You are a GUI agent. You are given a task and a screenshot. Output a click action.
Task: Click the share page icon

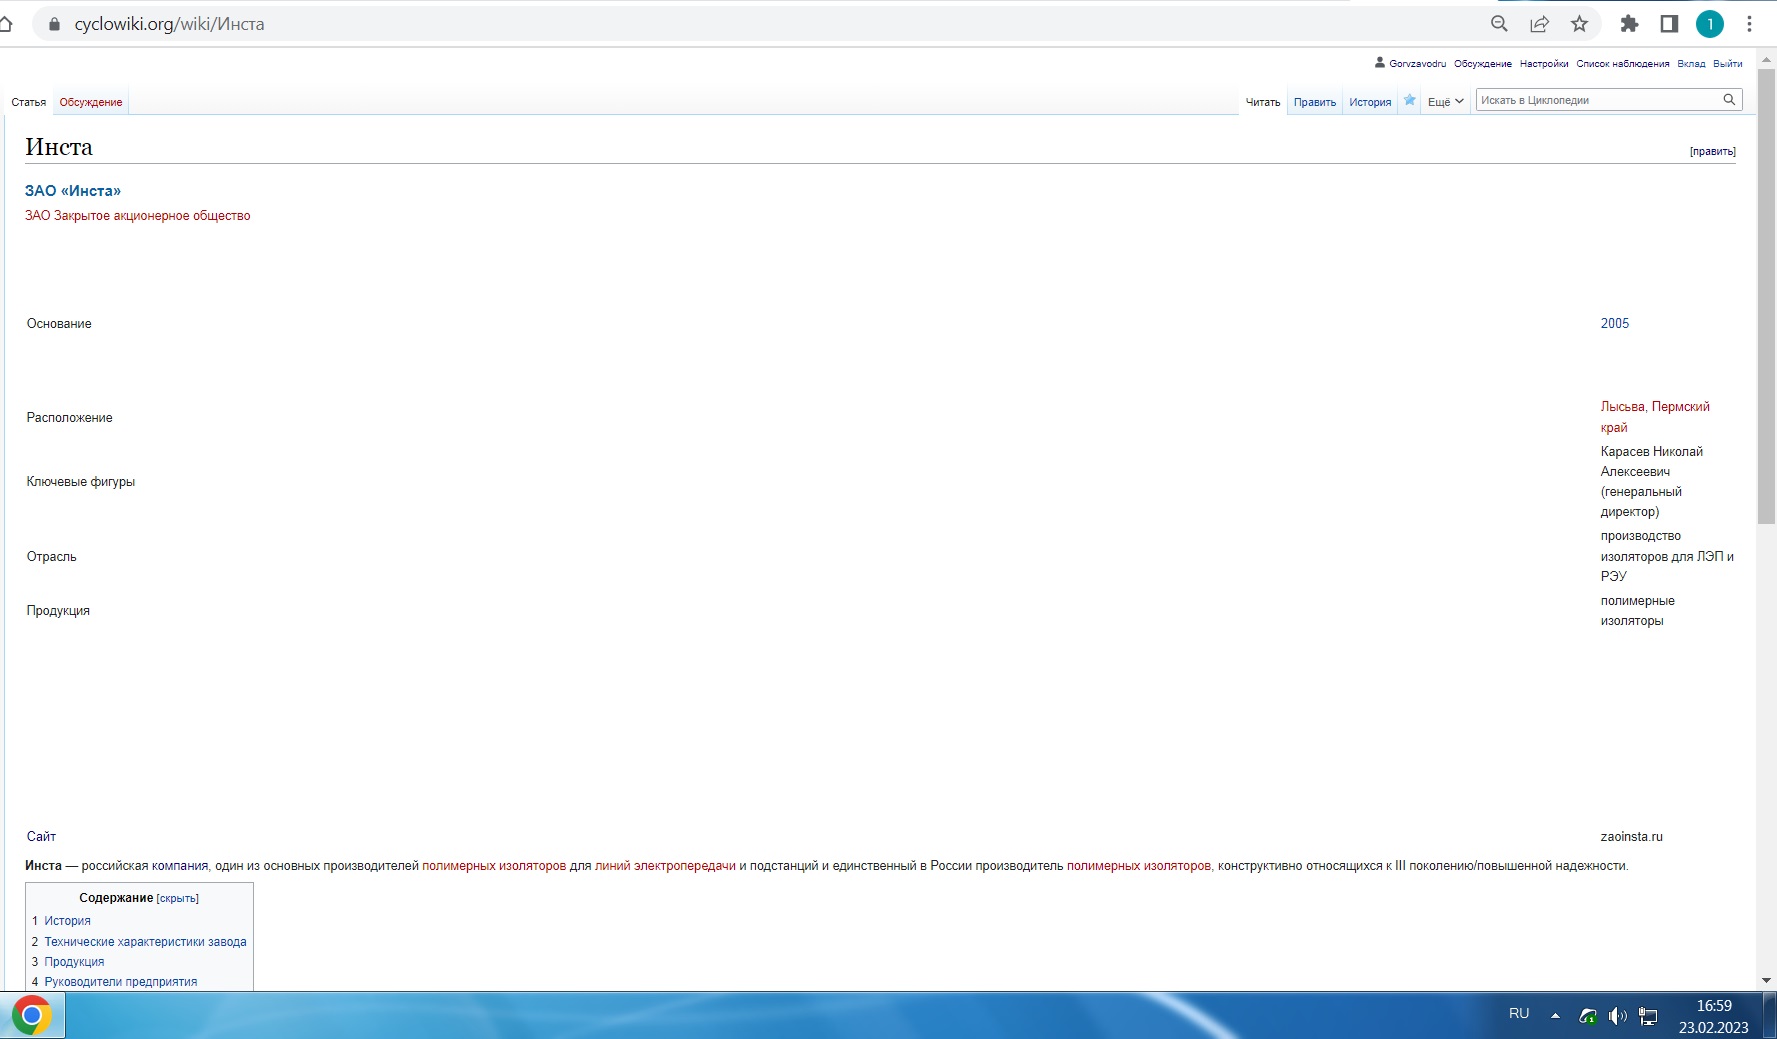tap(1539, 24)
